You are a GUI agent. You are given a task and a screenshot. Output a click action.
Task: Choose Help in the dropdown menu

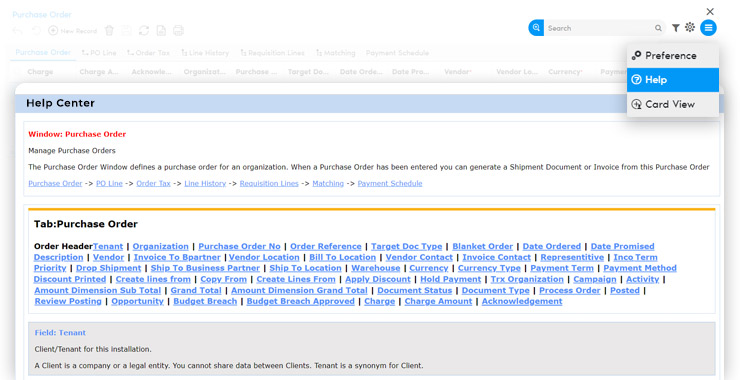(x=673, y=80)
